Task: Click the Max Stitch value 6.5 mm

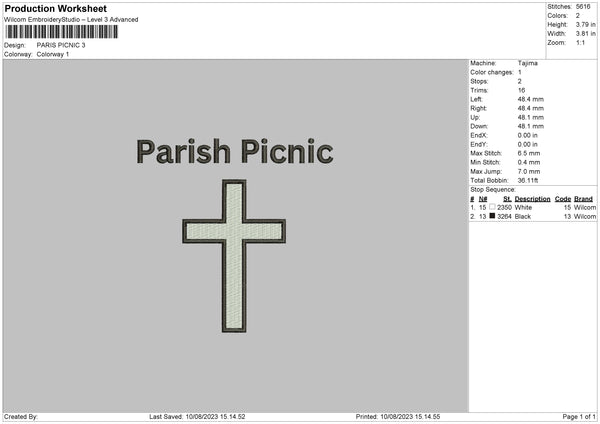Action: click(x=529, y=153)
